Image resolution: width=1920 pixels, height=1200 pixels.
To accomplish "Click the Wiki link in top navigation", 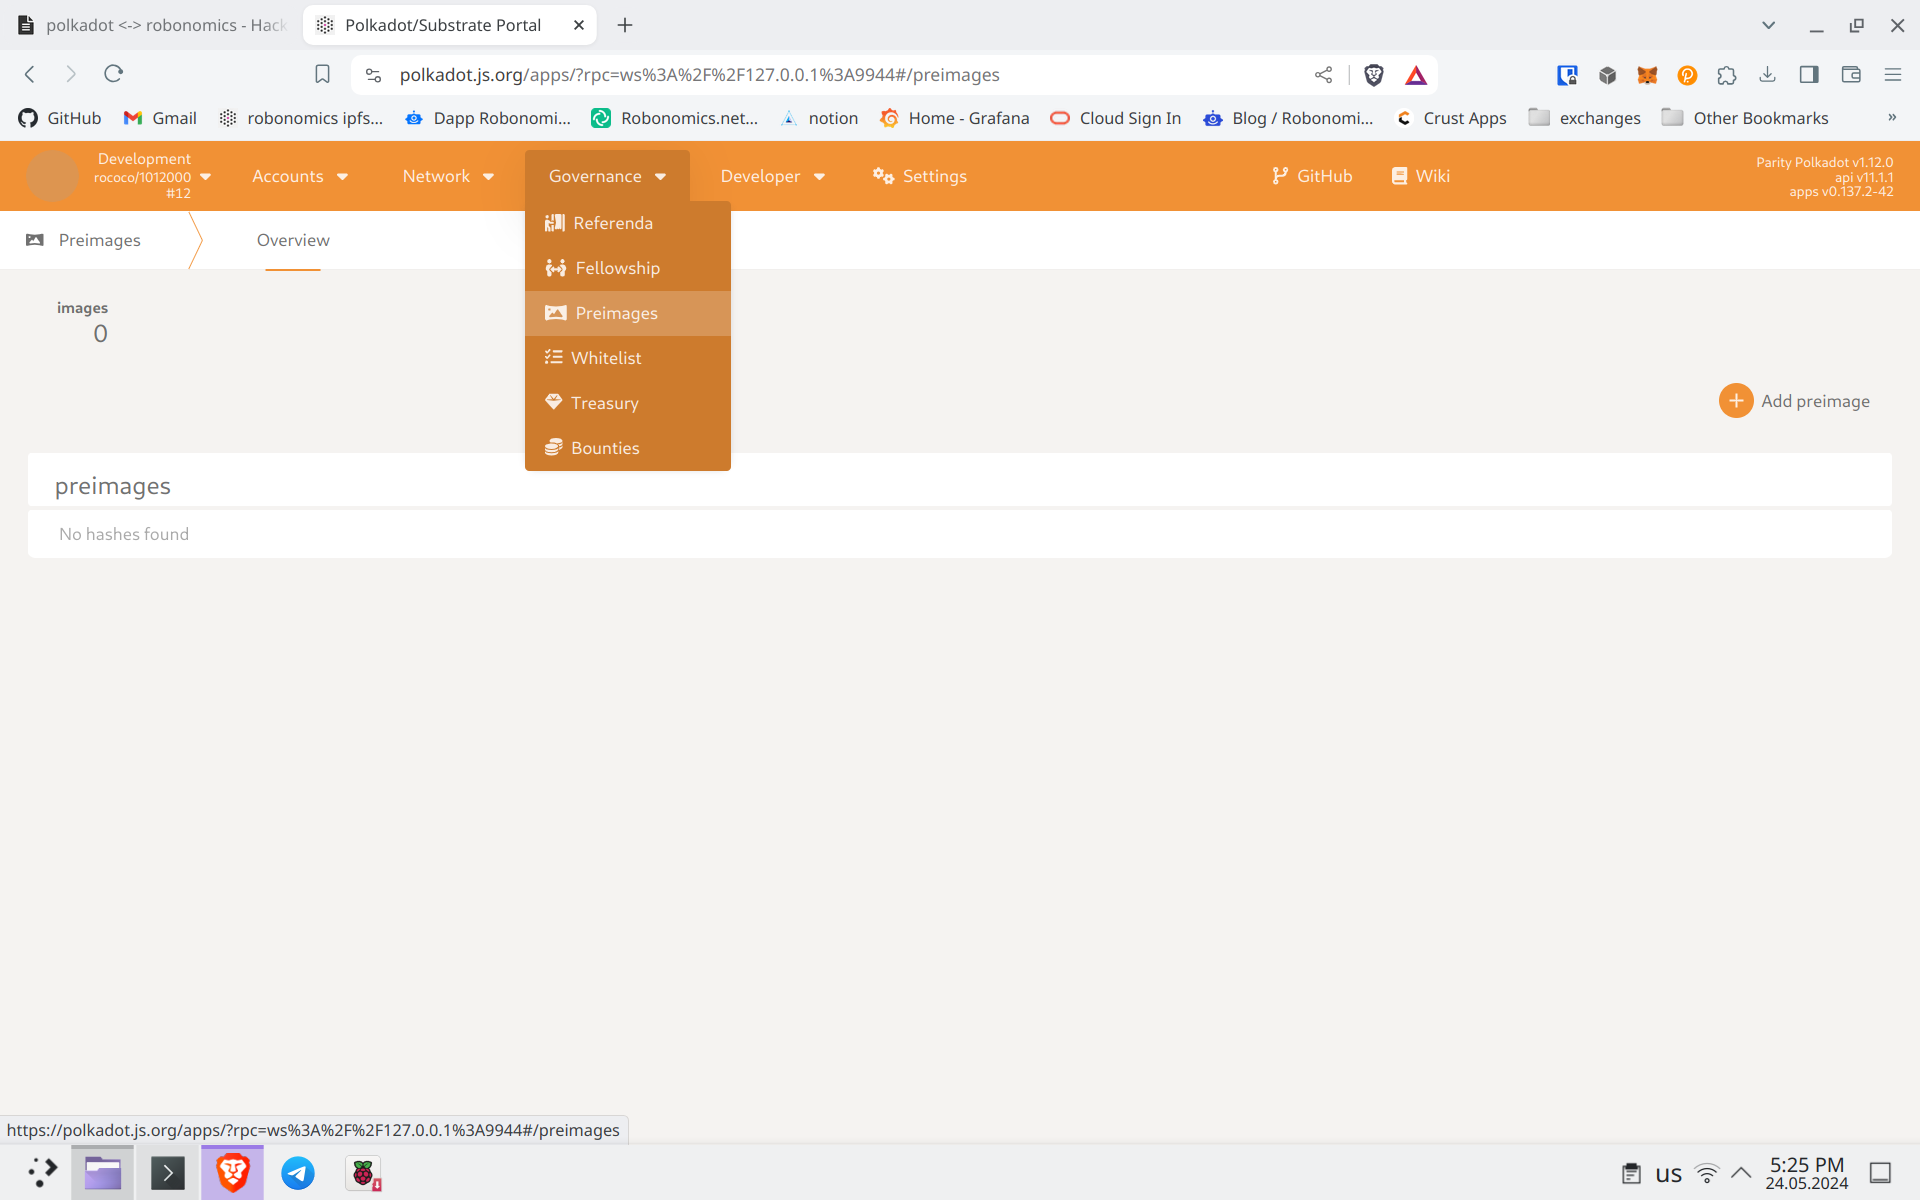I will (1421, 176).
